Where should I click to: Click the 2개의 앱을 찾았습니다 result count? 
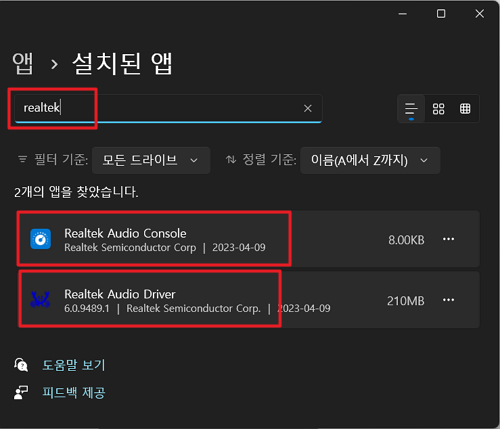coord(76,192)
